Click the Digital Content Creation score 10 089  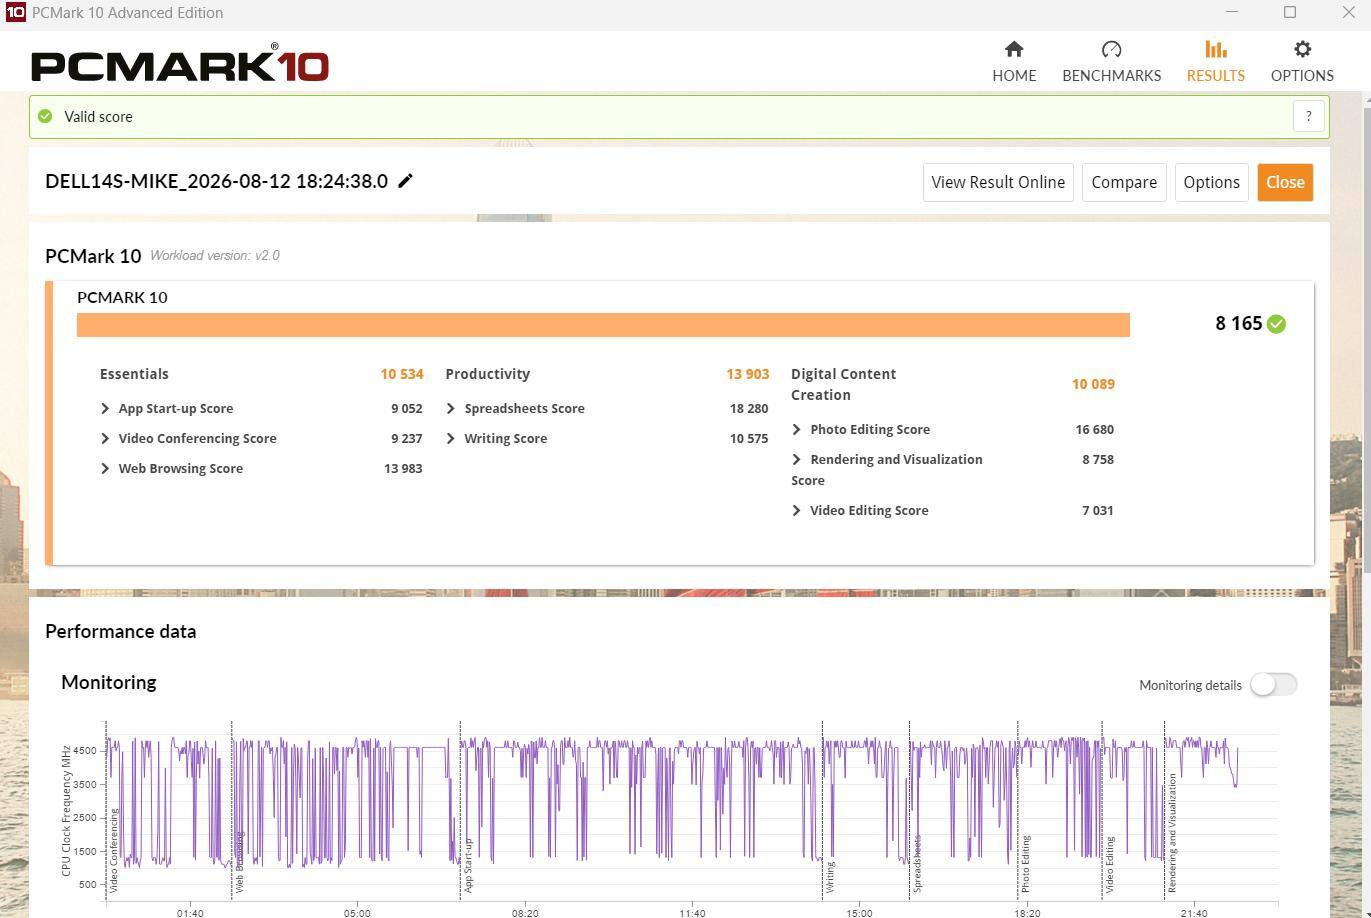tap(1093, 384)
